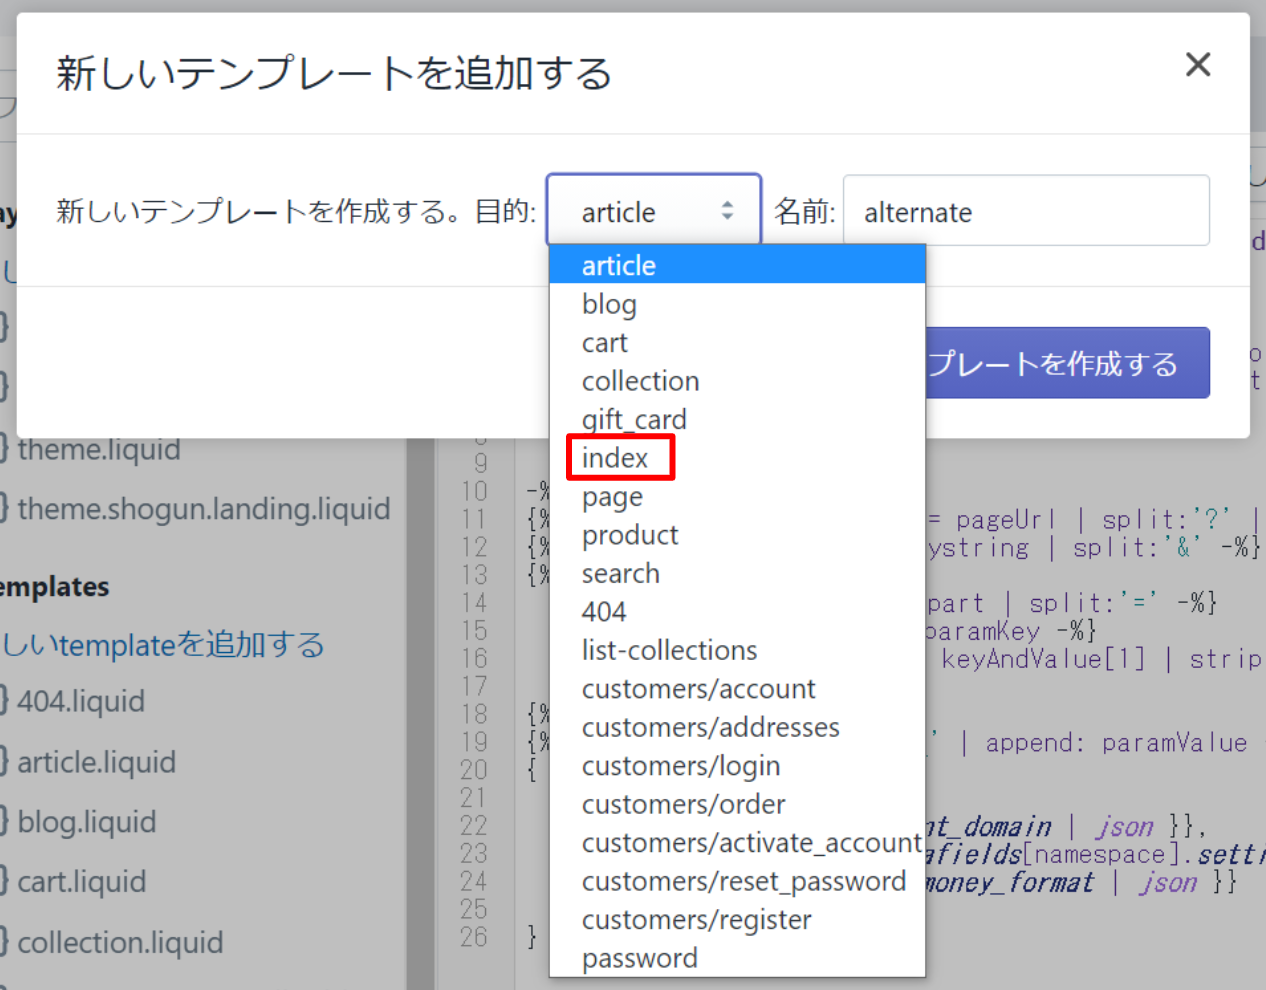Pick customers/order from list
Viewport: 1266px width, 990px height.
737,804
